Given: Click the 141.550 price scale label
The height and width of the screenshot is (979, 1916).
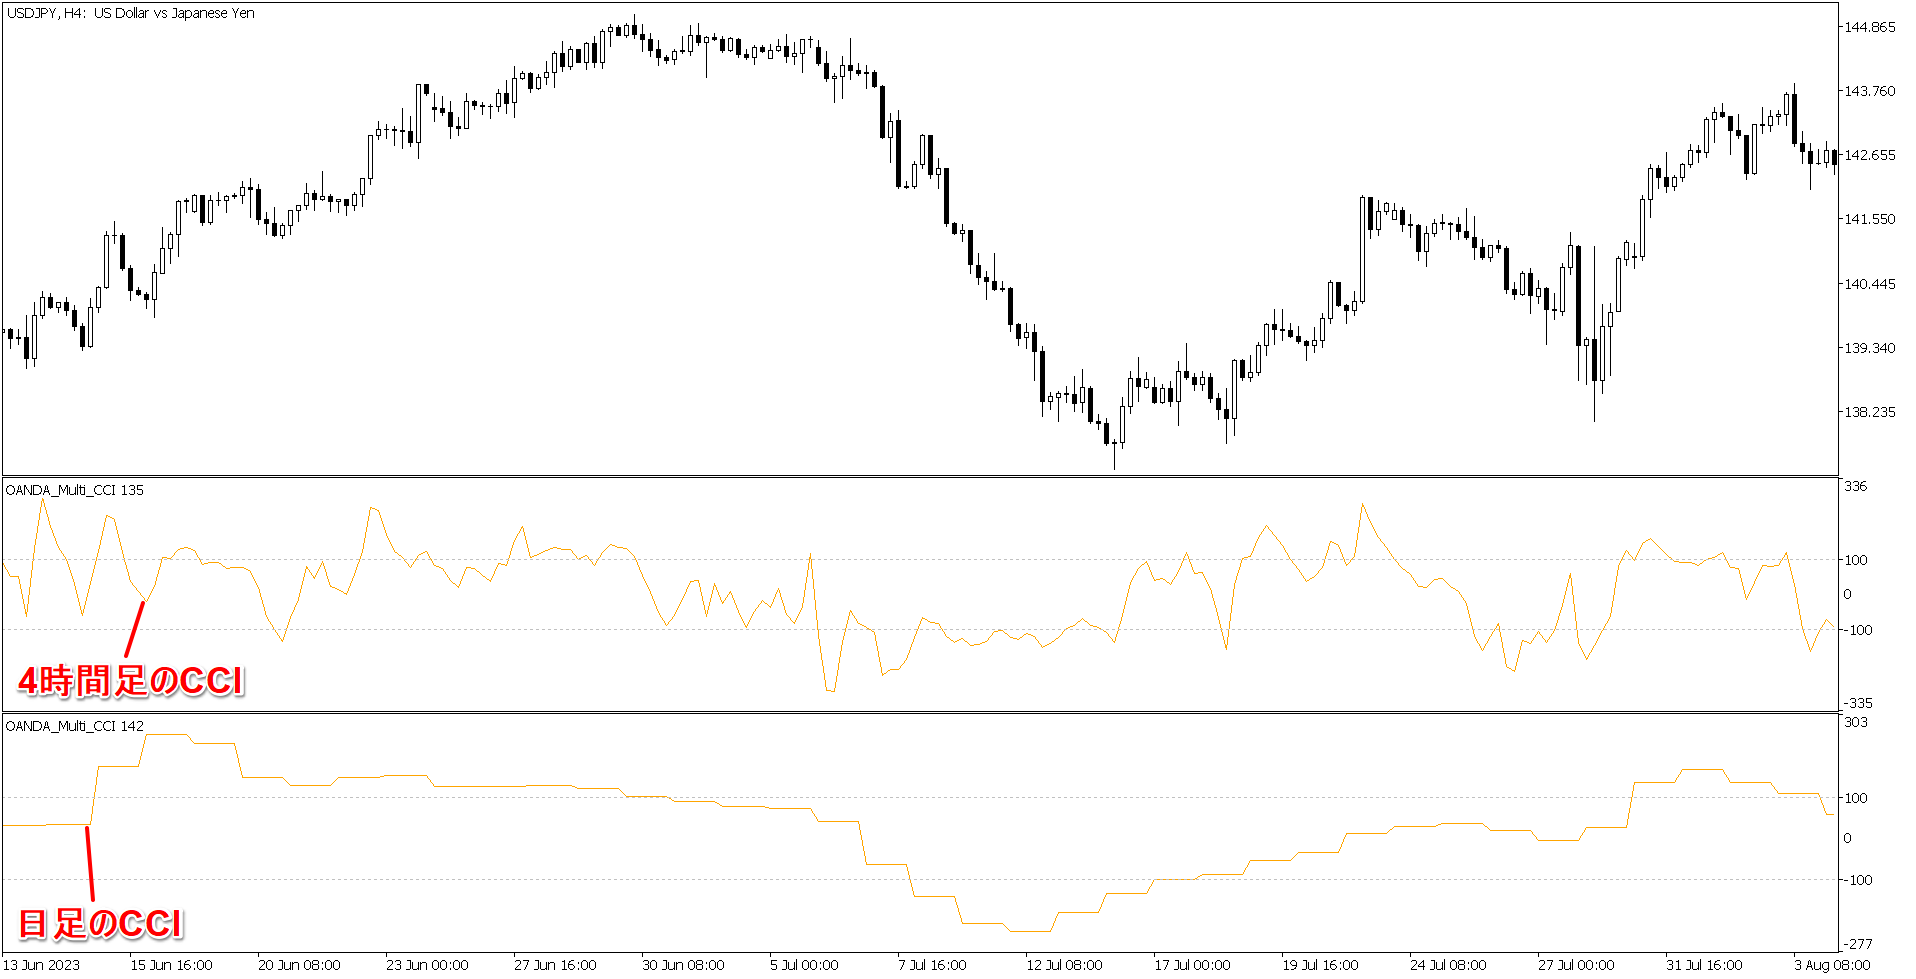Looking at the screenshot, I should [1869, 219].
